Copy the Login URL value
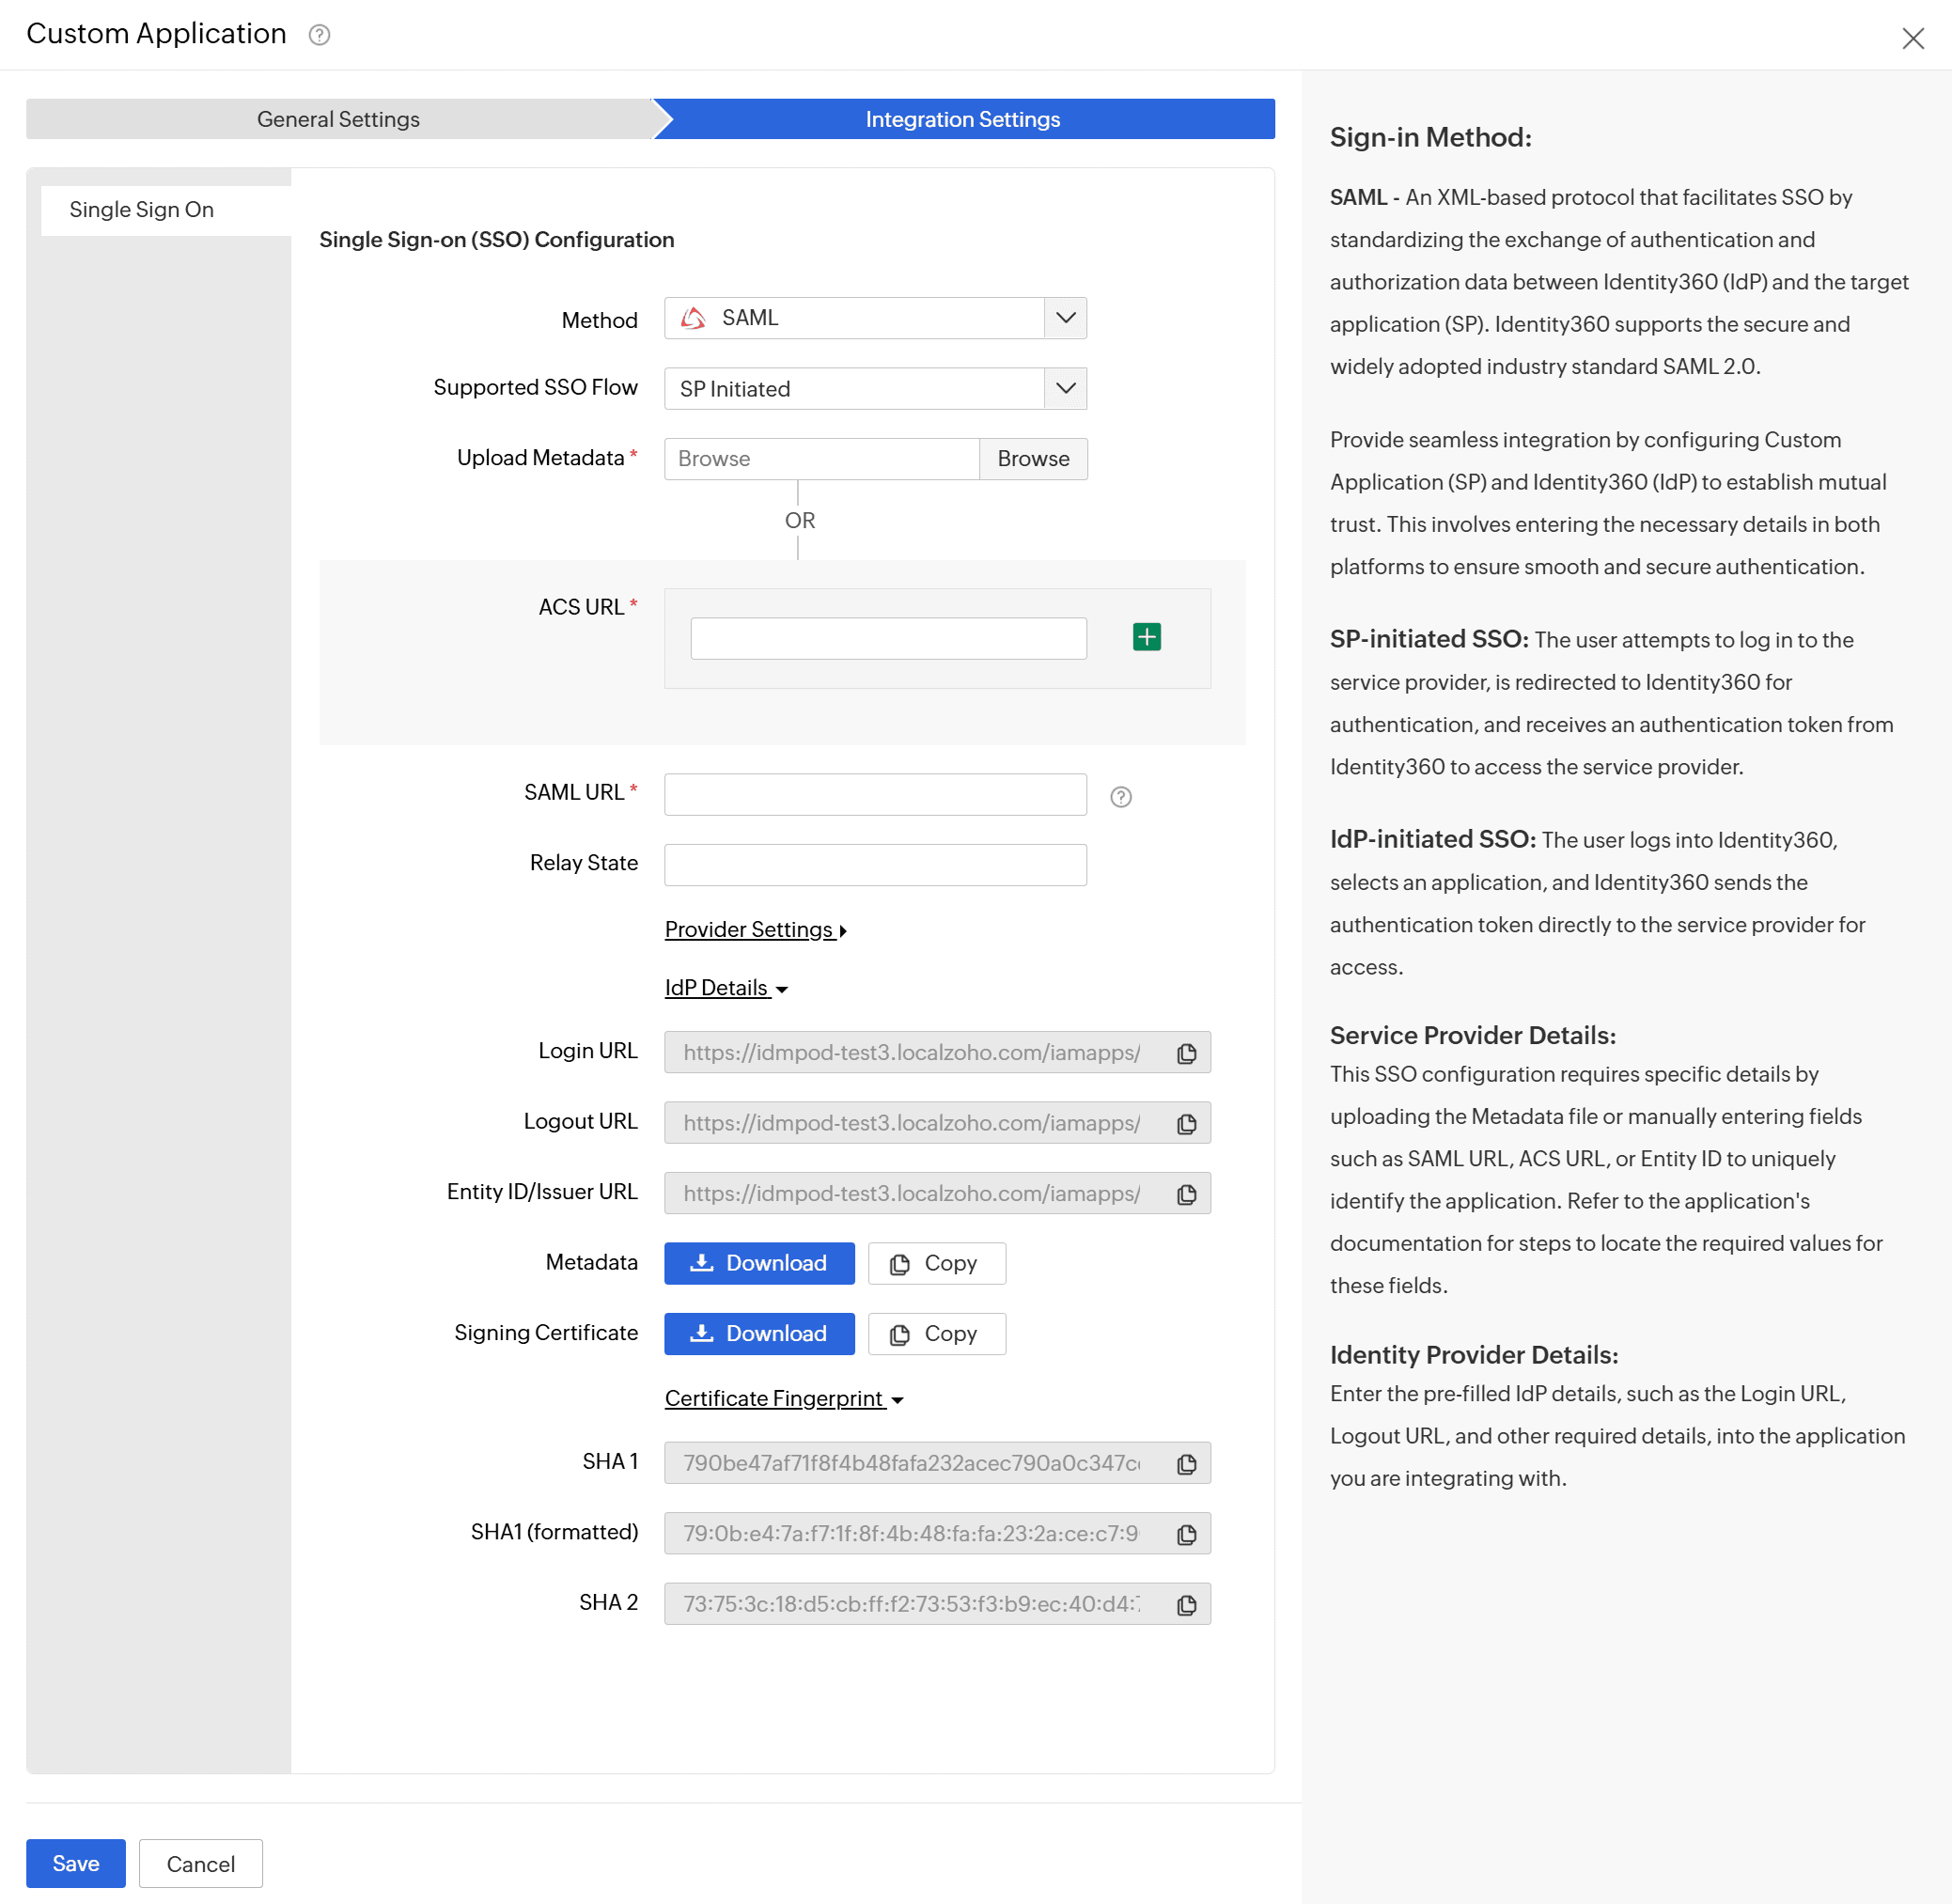Image resolution: width=1952 pixels, height=1904 pixels. click(1186, 1053)
